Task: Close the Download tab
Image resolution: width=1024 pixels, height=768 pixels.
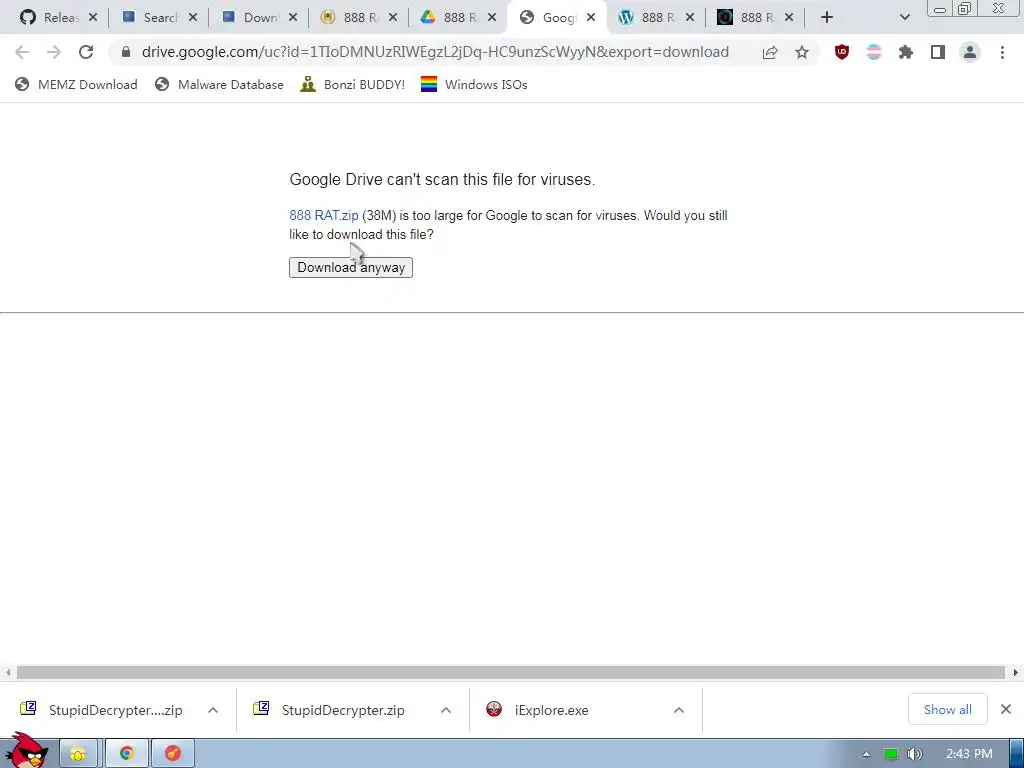Action: [293, 18]
